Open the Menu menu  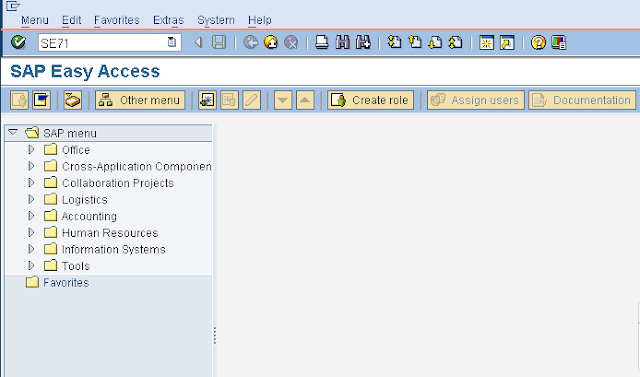[x=35, y=20]
